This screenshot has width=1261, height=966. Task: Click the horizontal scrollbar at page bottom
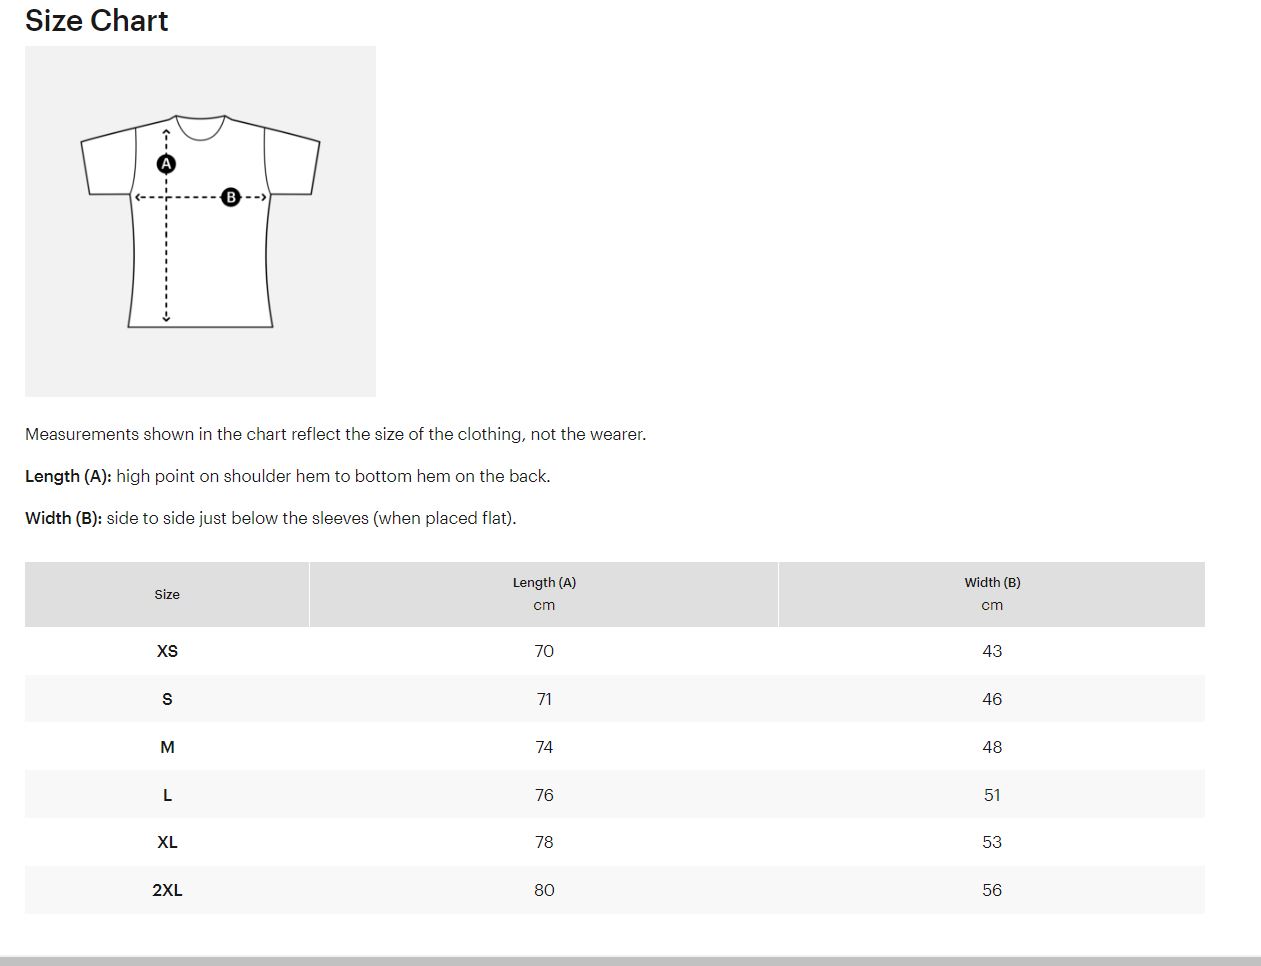(x=630, y=961)
